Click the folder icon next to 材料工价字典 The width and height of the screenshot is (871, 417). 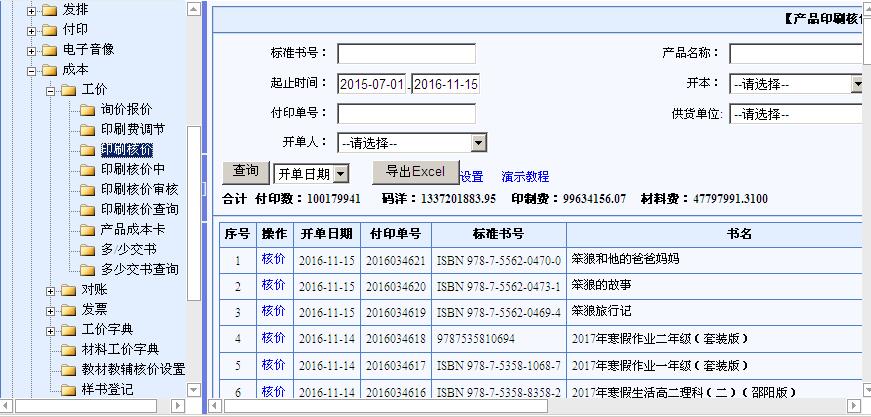pyautogui.click(x=68, y=350)
